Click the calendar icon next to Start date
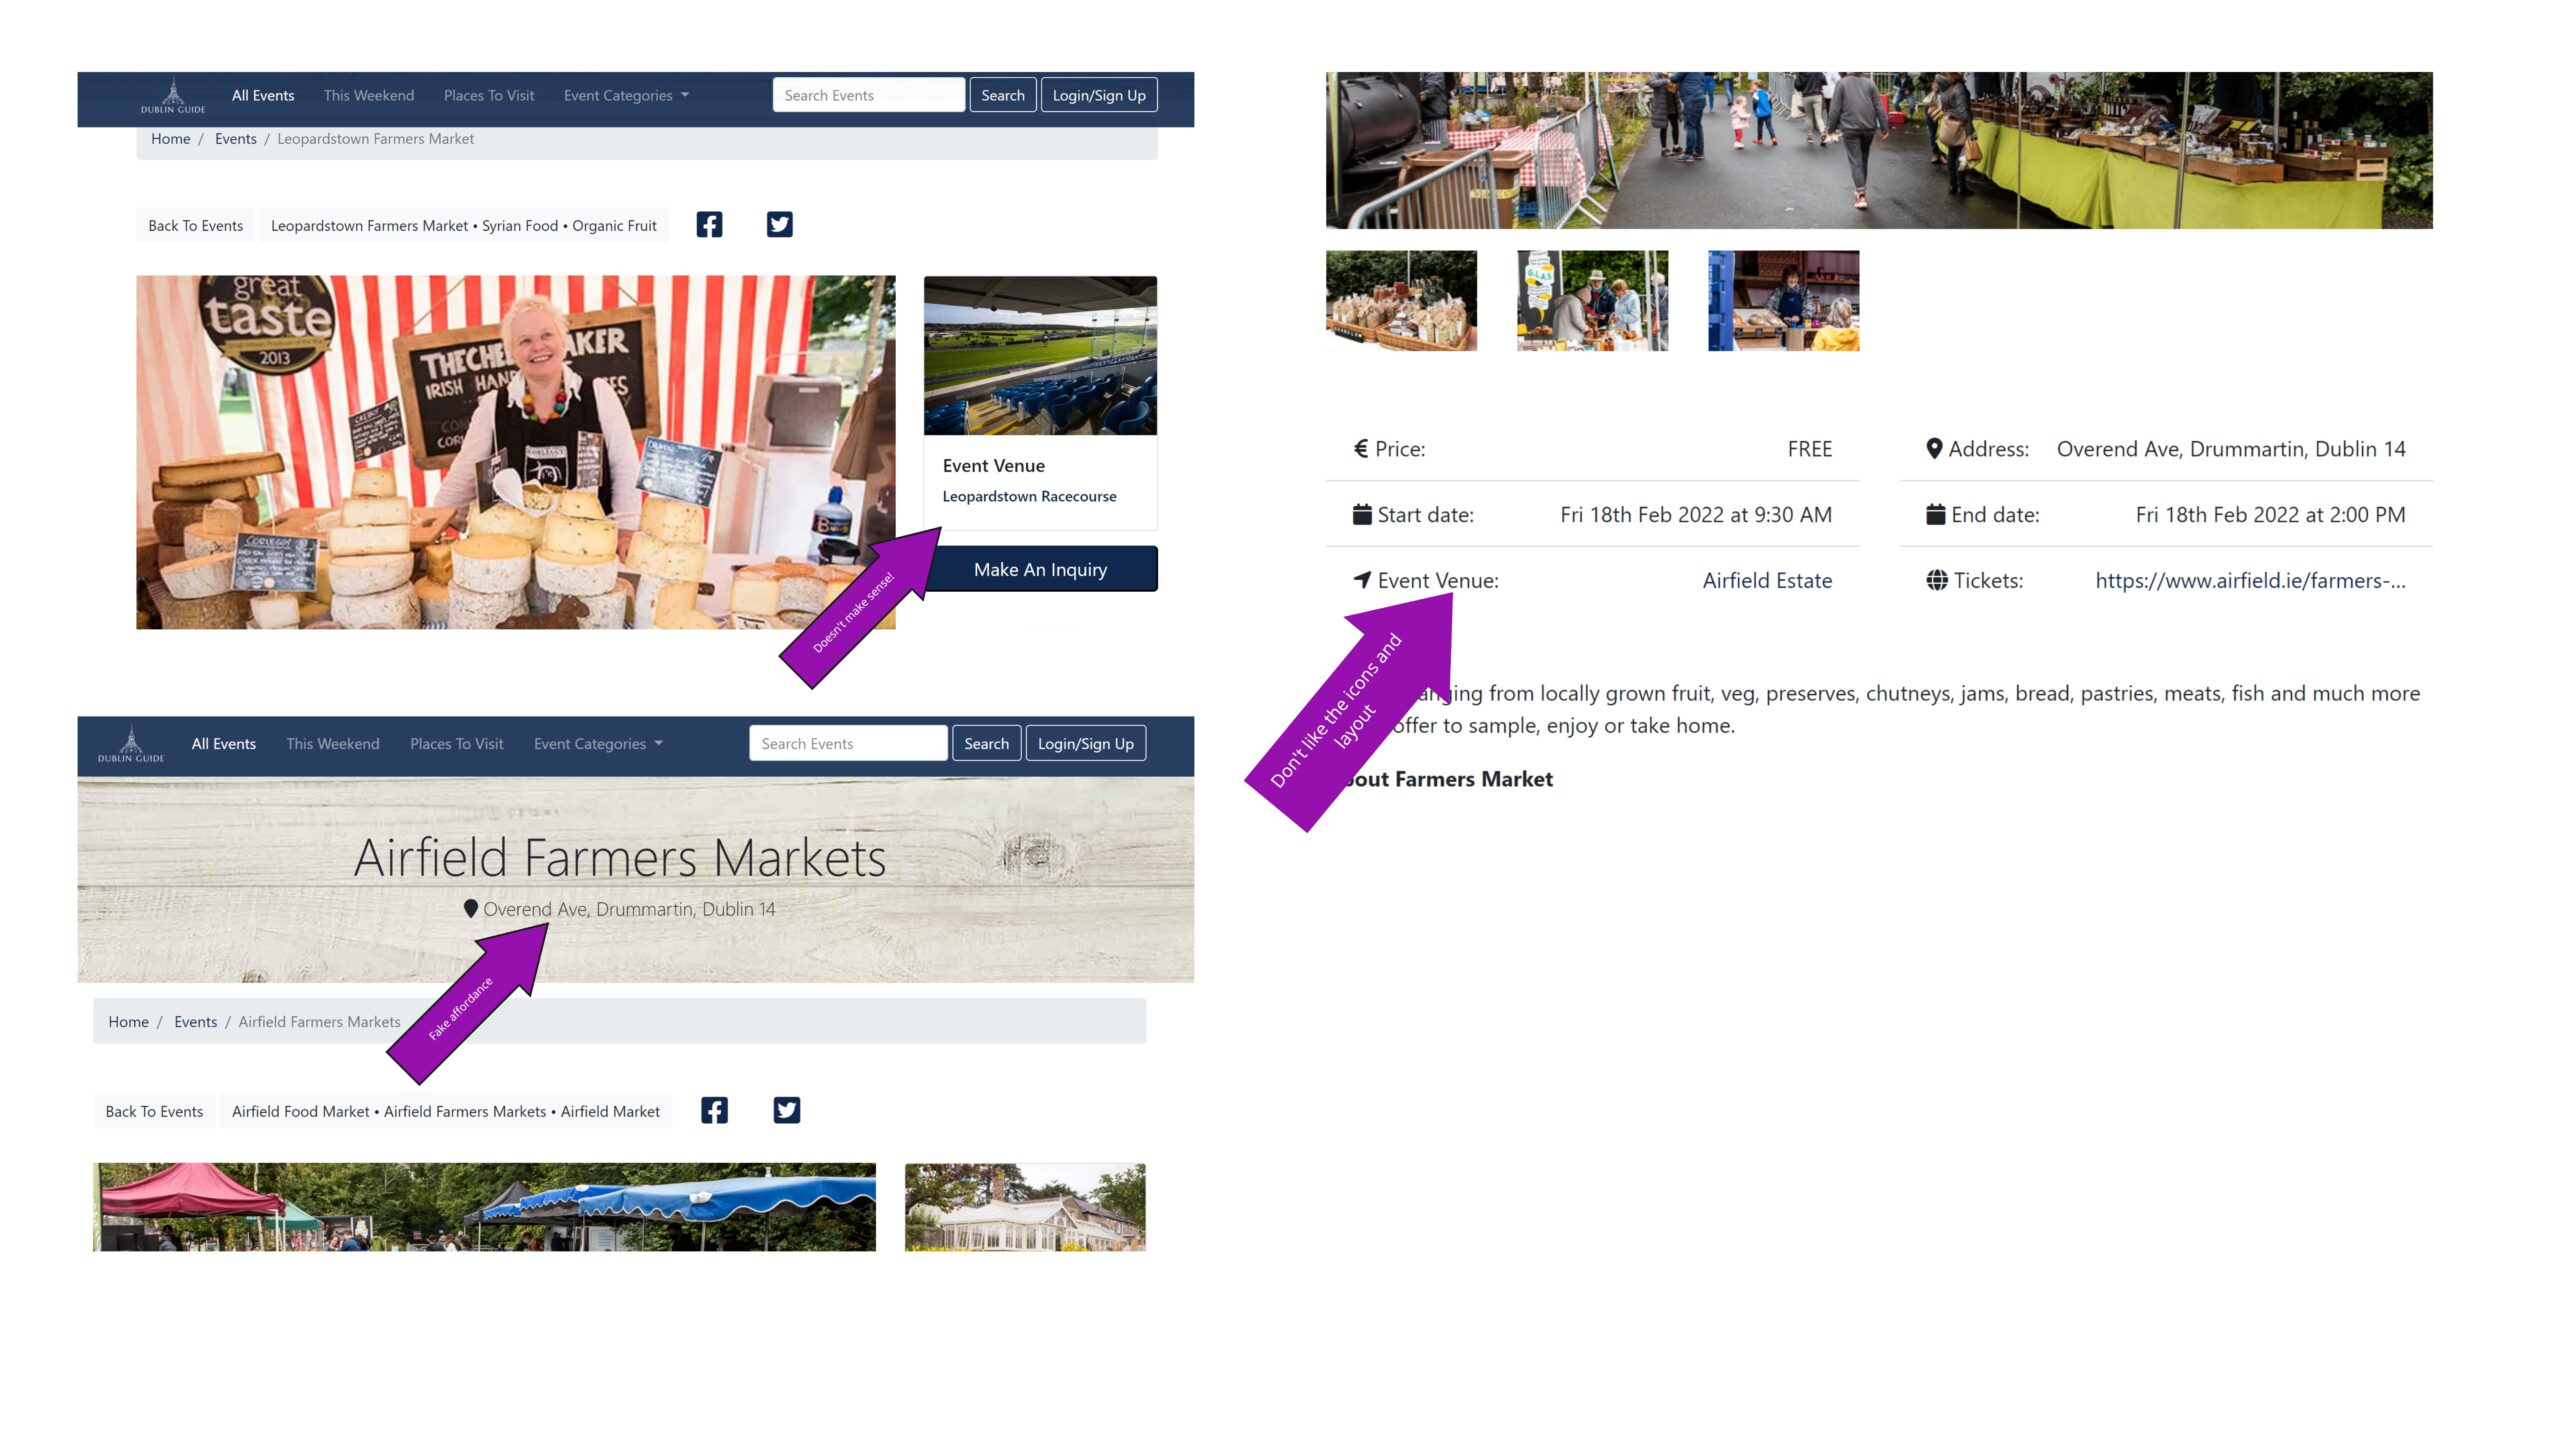 pos(1364,513)
